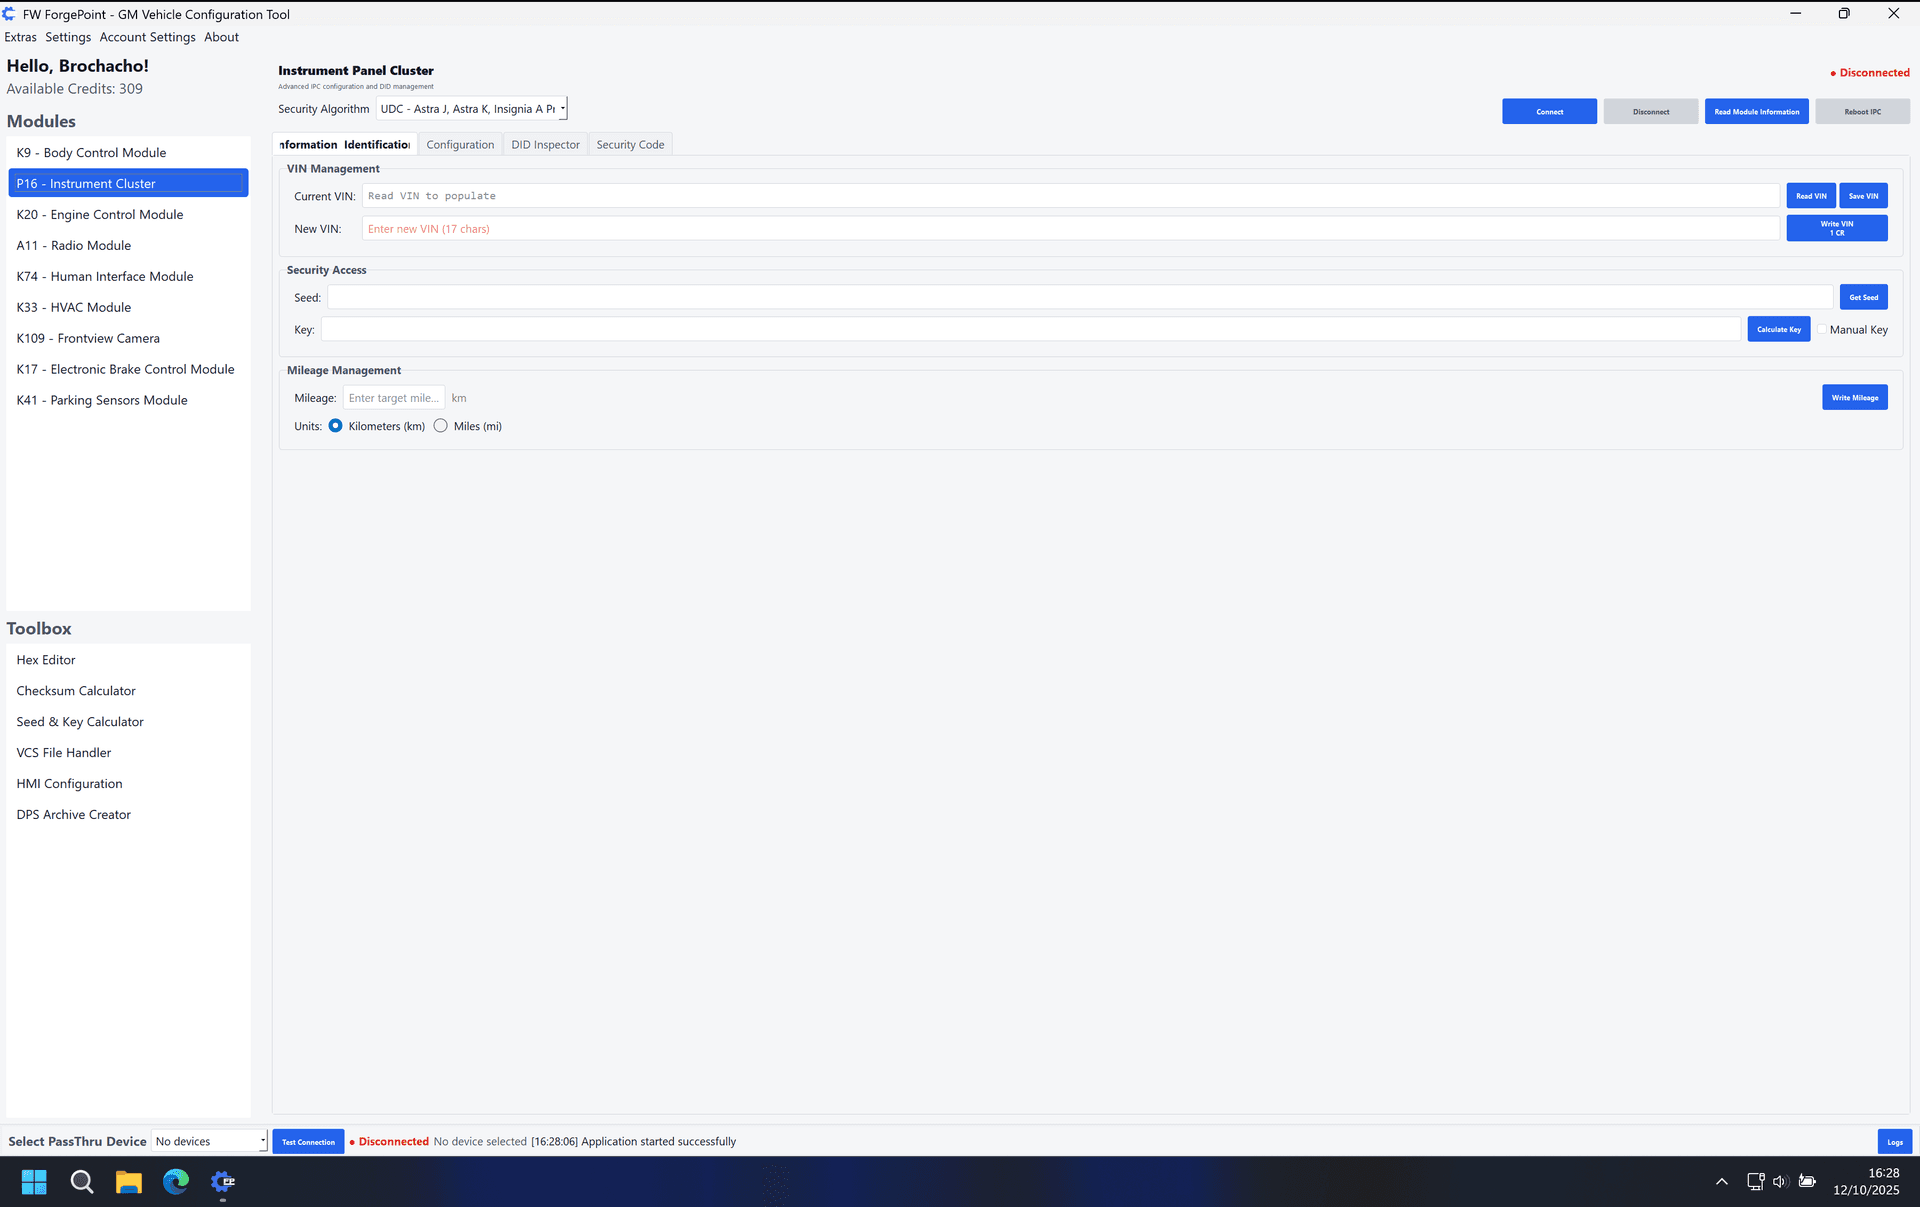
Task: Click the New VIN input field
Action: coord(1070,229)
